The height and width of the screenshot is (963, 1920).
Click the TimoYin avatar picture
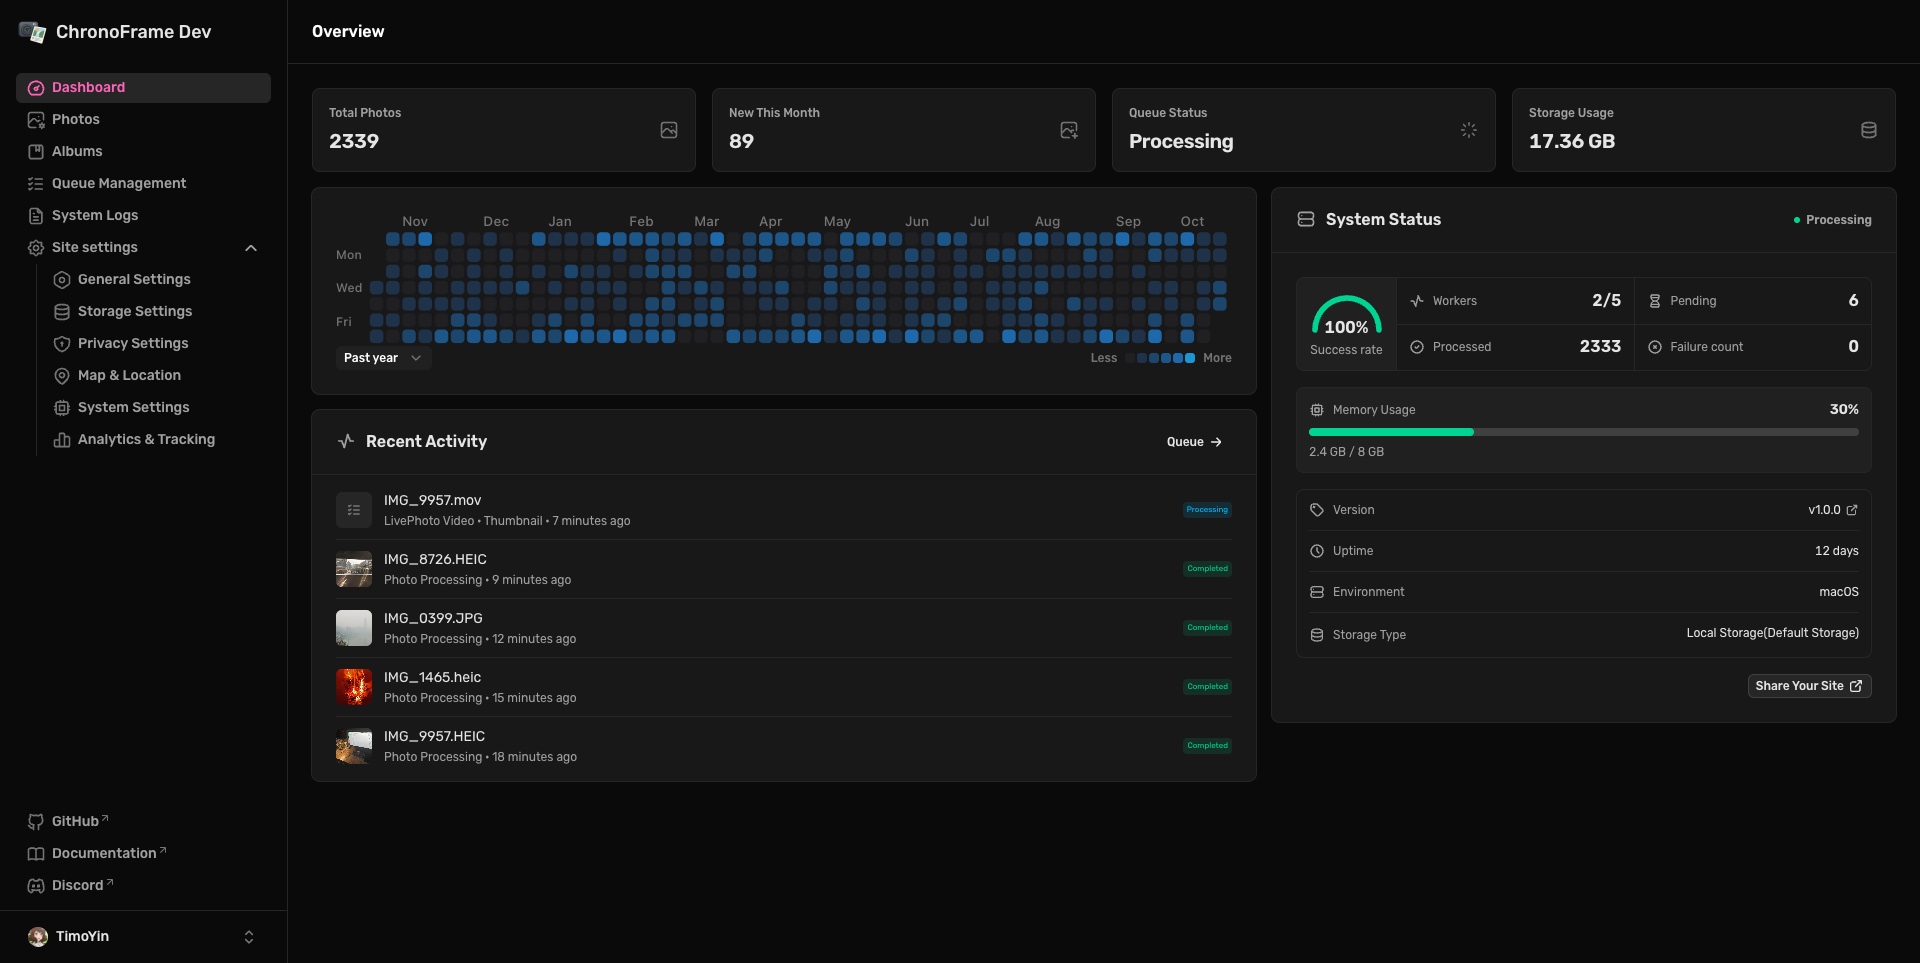38,937
